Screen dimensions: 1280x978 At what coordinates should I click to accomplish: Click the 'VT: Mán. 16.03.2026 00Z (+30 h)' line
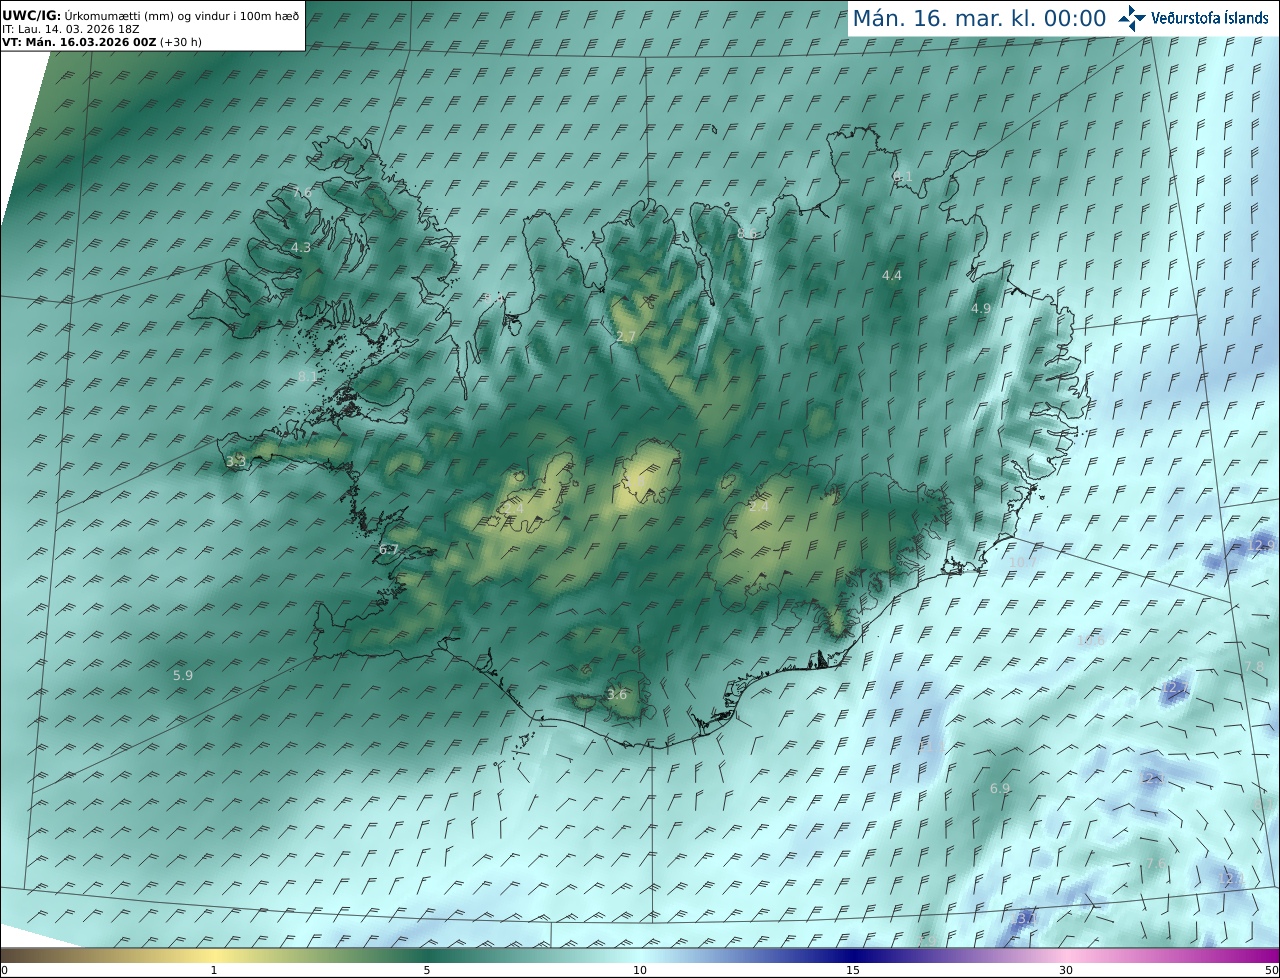101,42
